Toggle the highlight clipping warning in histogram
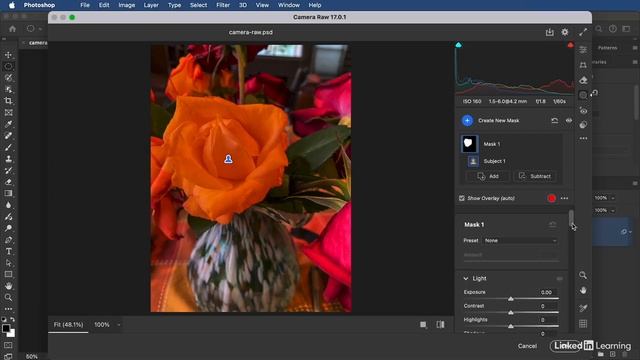Image resolution: width=640 pixels, height=360 pixels. (570, 44)
